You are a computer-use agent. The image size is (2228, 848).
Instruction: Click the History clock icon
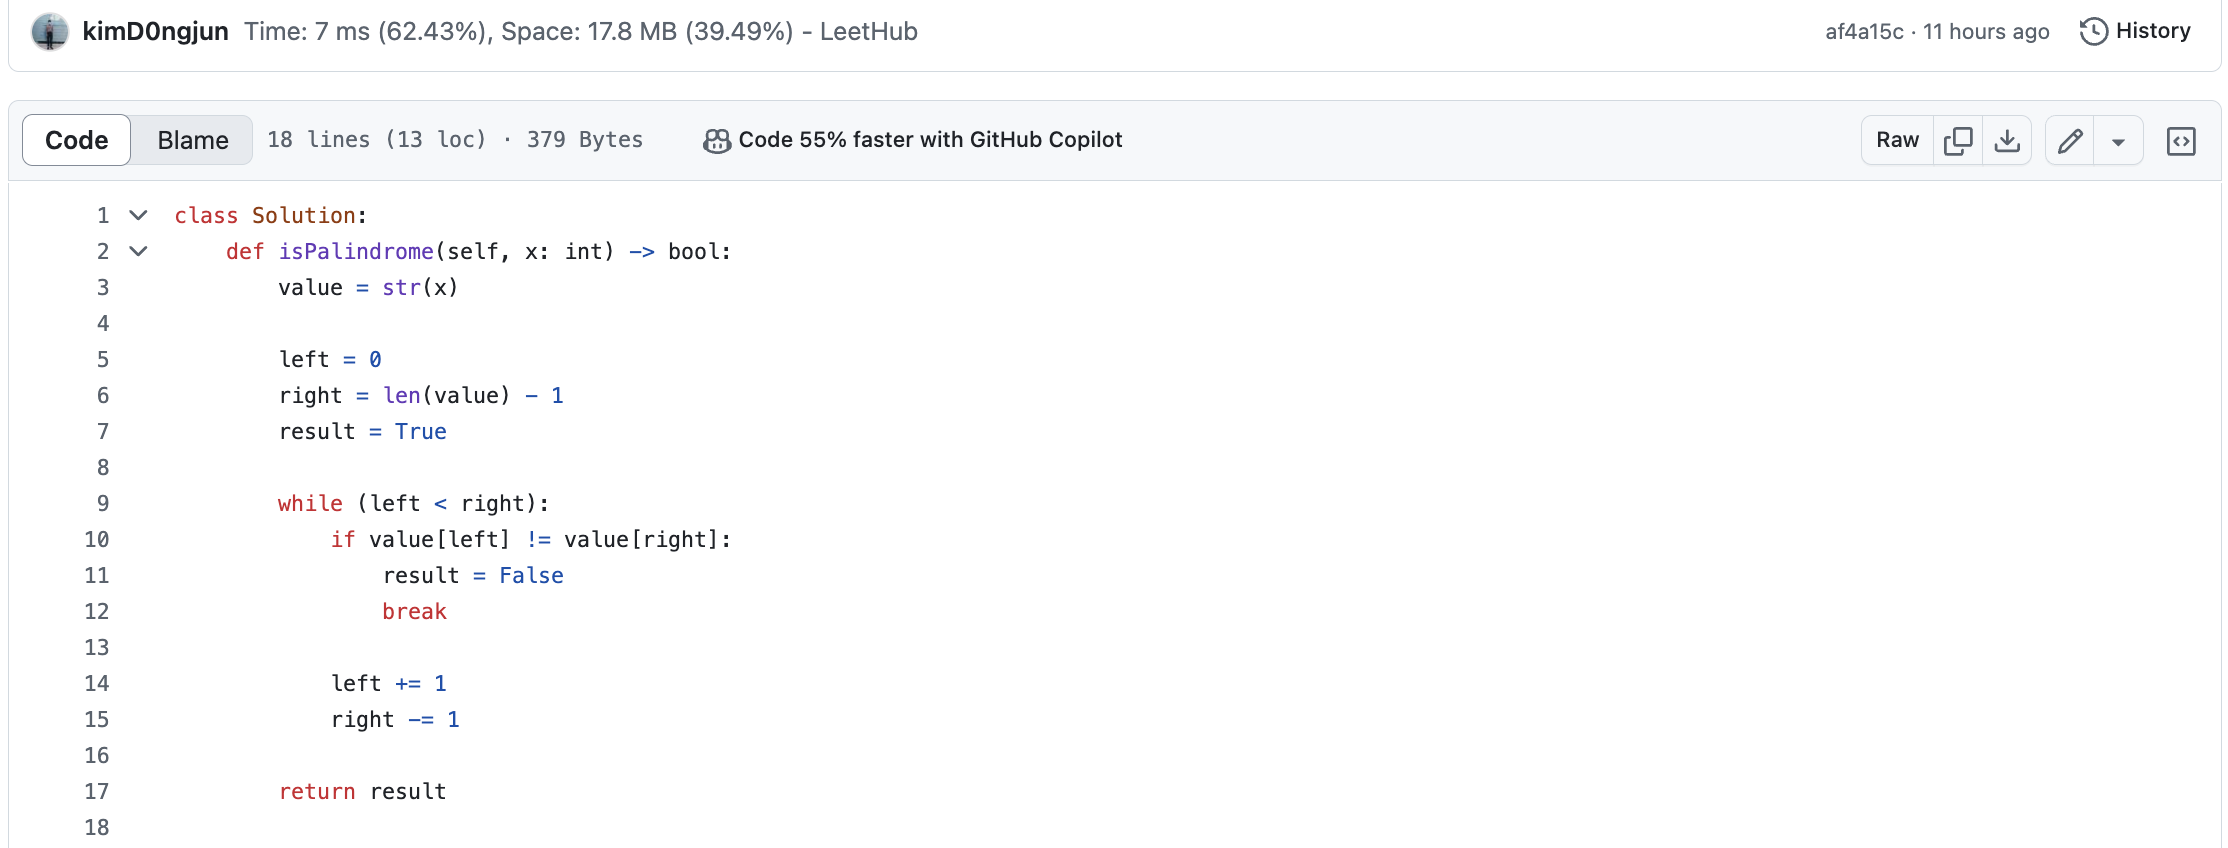tap(2094, 32)
